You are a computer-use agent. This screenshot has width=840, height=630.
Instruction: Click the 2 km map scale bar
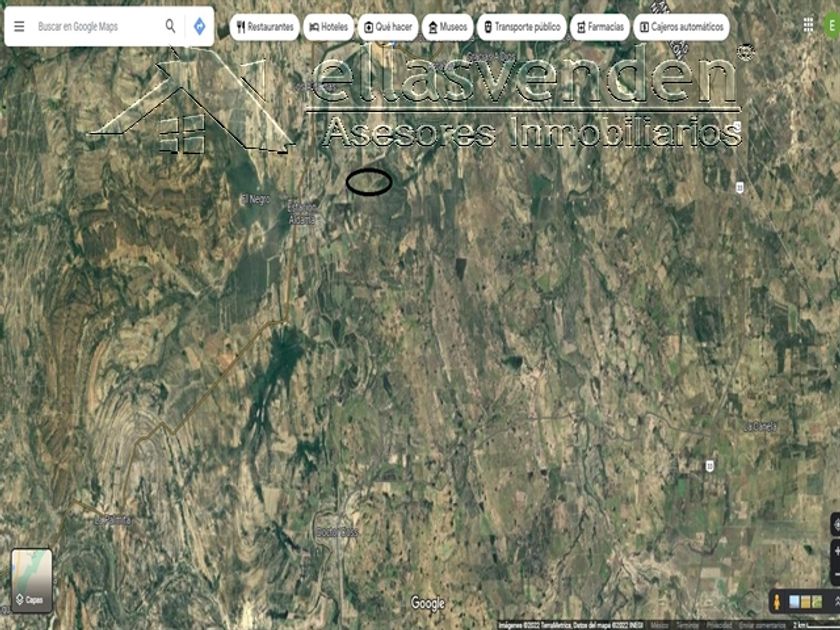pos(816,625)
